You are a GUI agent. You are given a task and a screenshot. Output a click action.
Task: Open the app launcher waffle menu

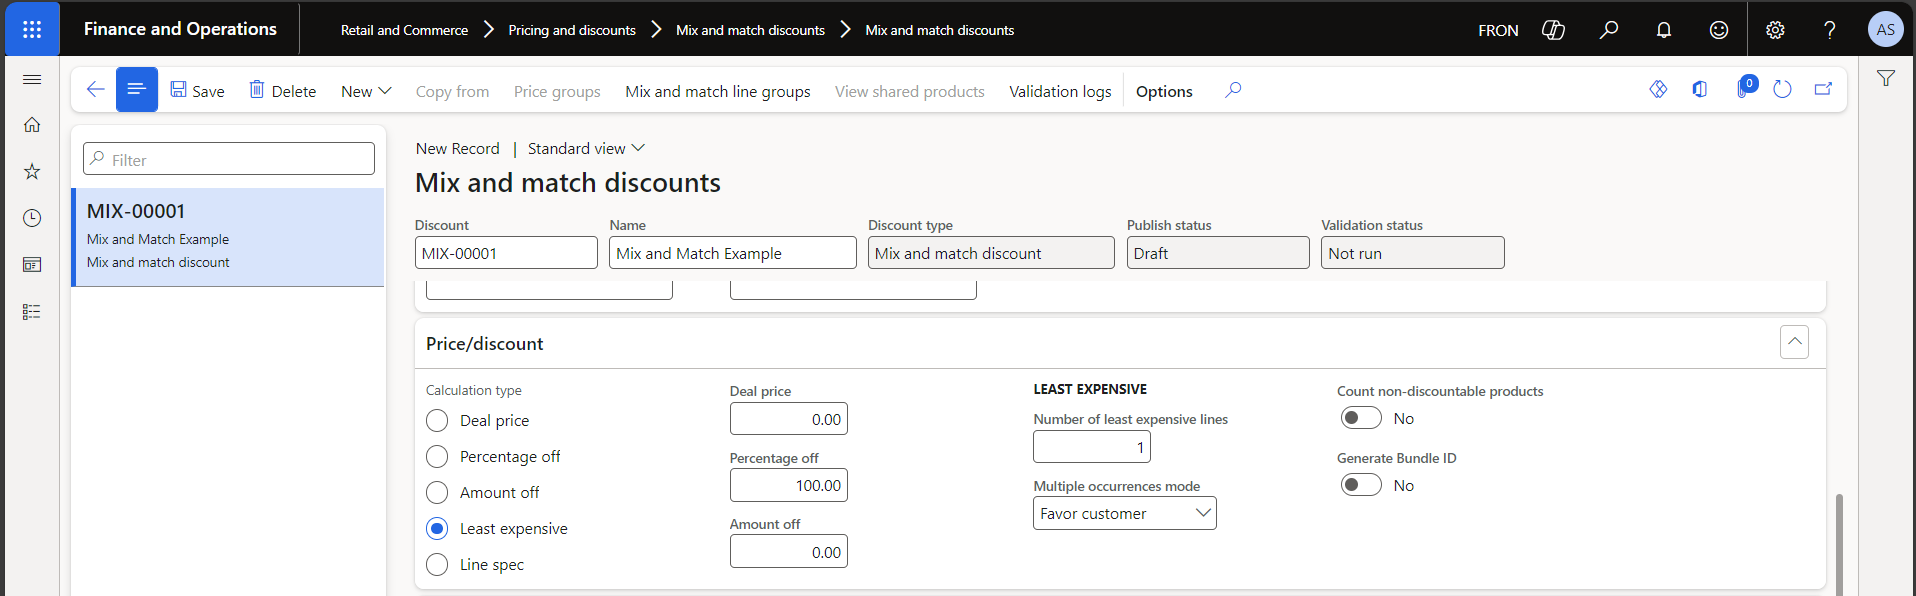(x=32, y=29)
